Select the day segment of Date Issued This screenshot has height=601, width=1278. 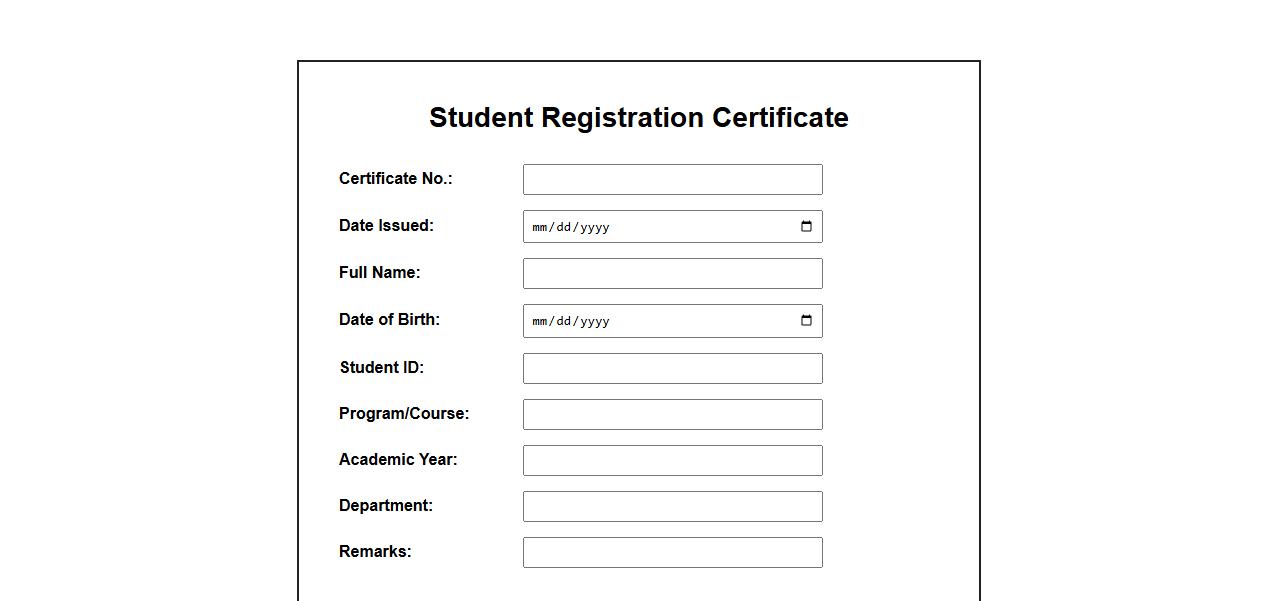click(564, 227)
